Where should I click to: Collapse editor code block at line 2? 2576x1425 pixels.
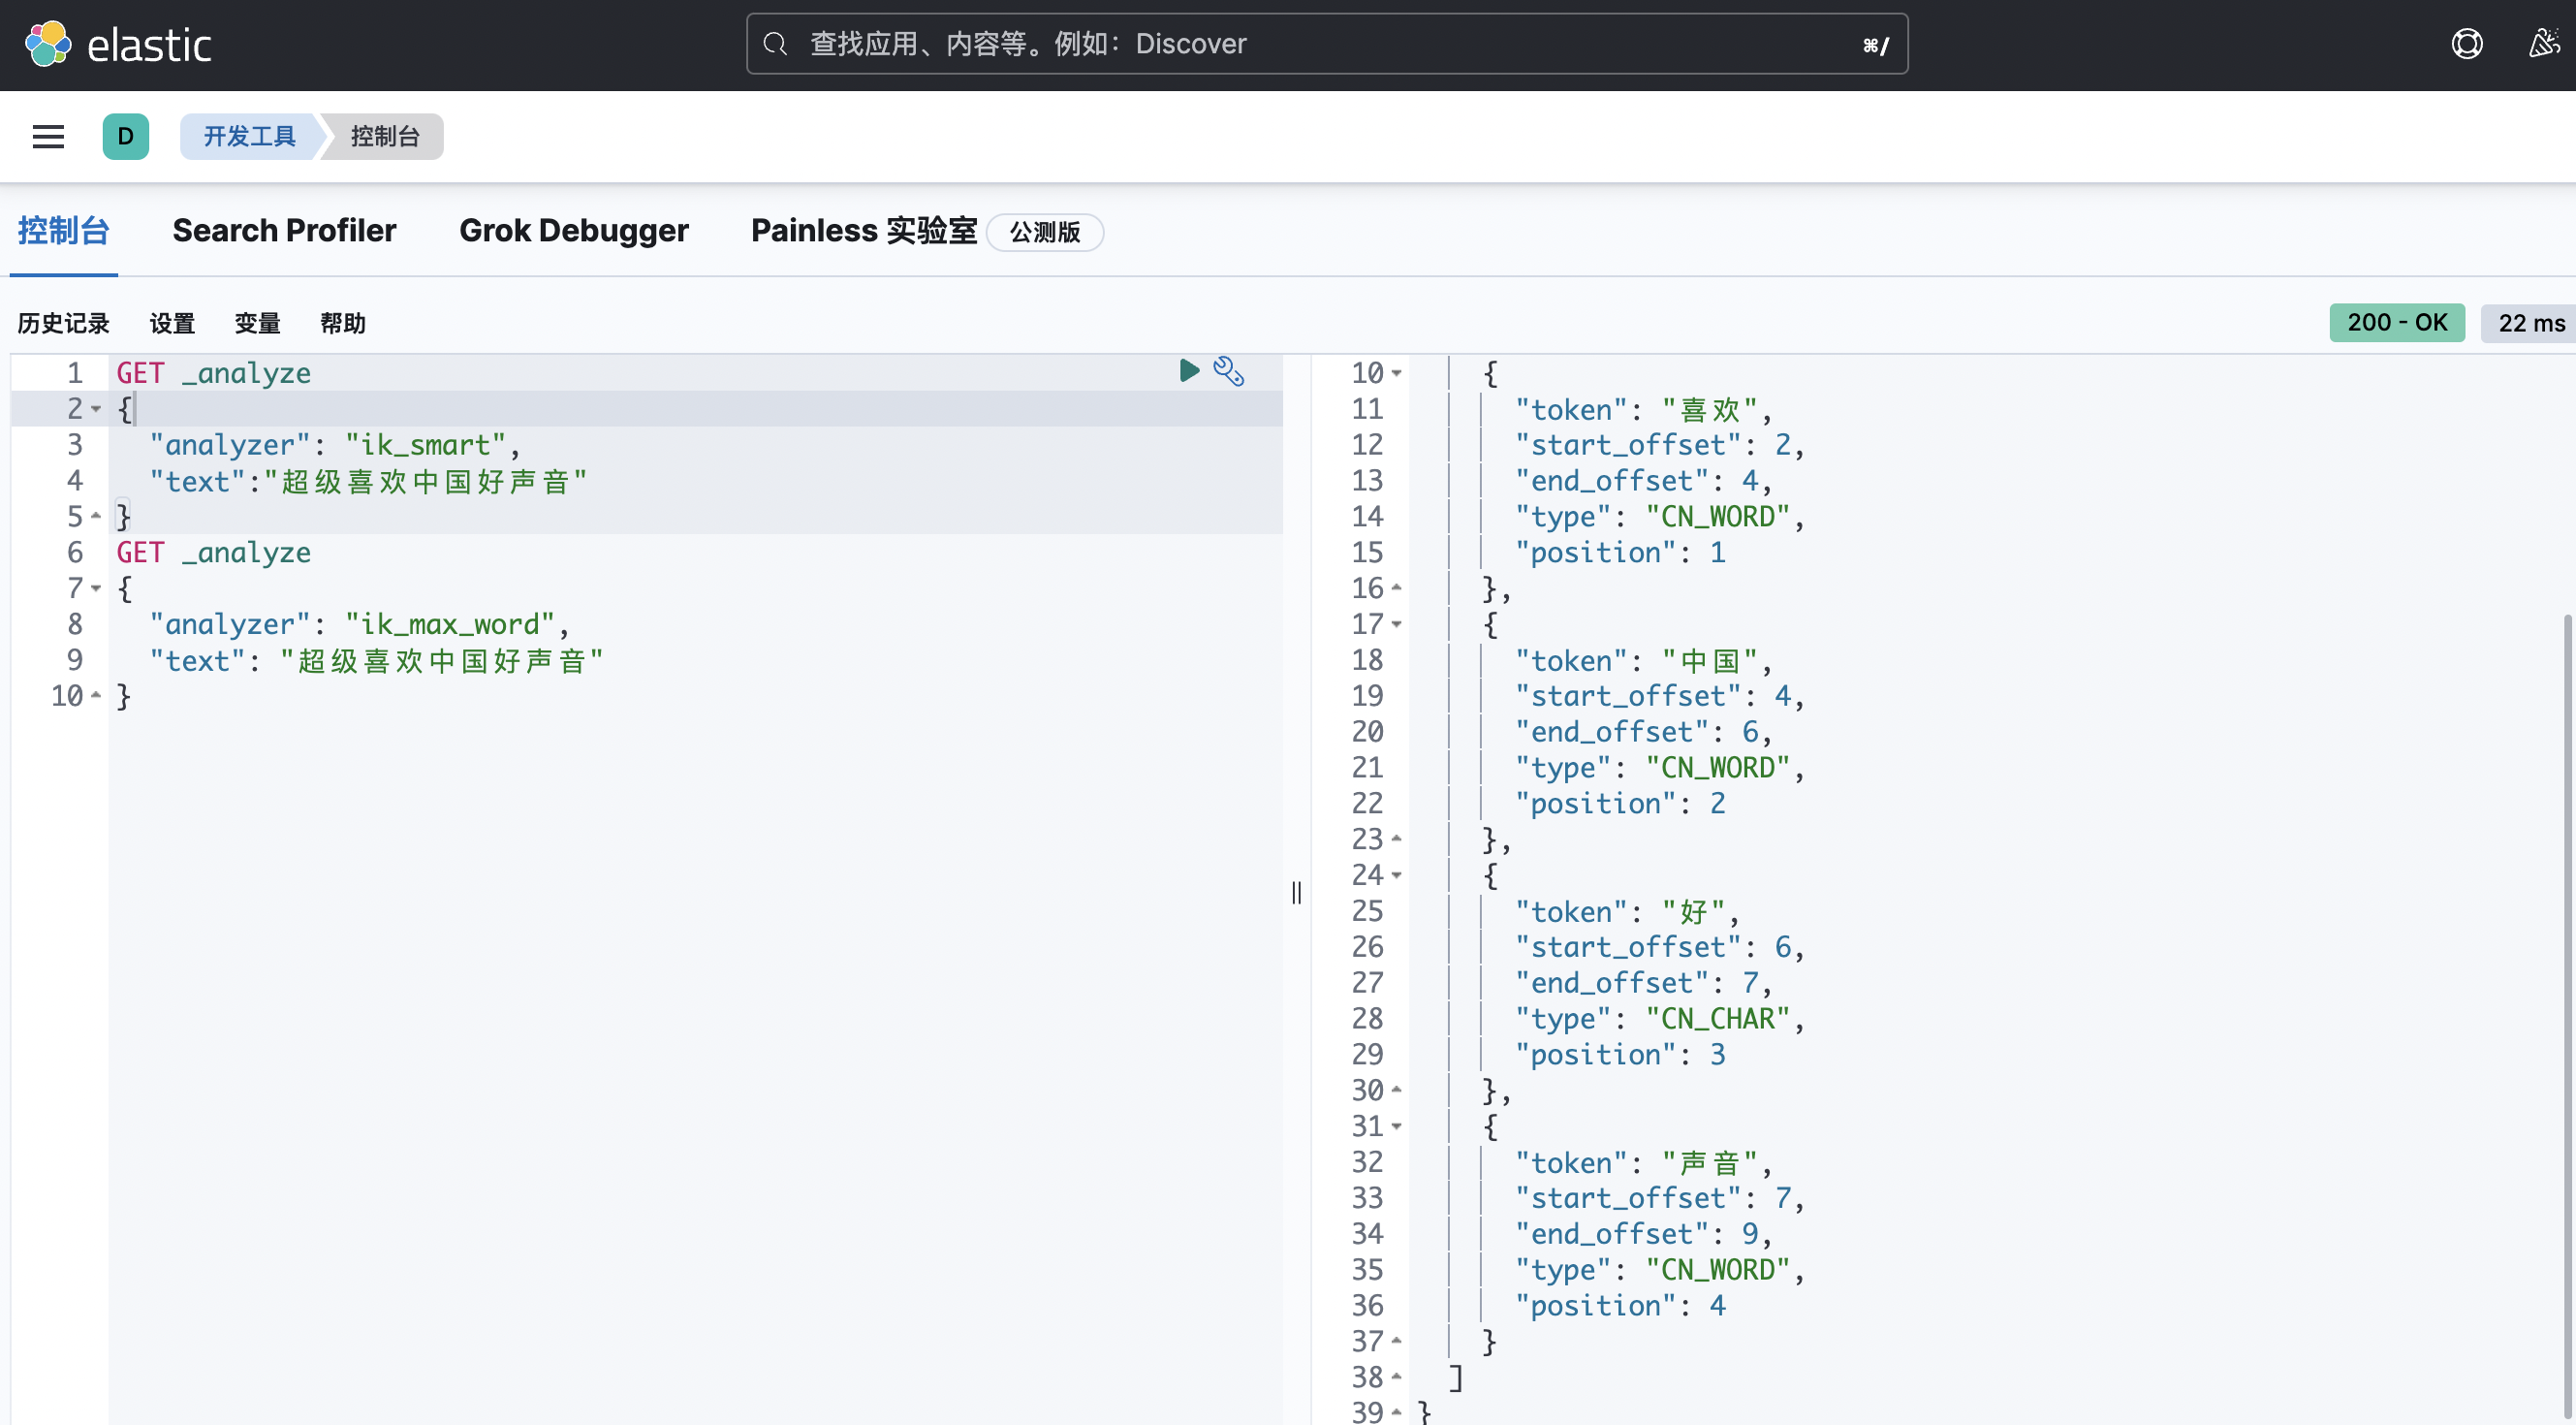[96, 409]
